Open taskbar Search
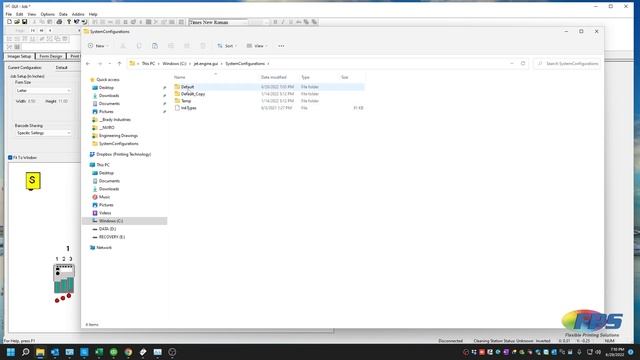This screenshot has width=640, height=360. click(x=25, y=352)
